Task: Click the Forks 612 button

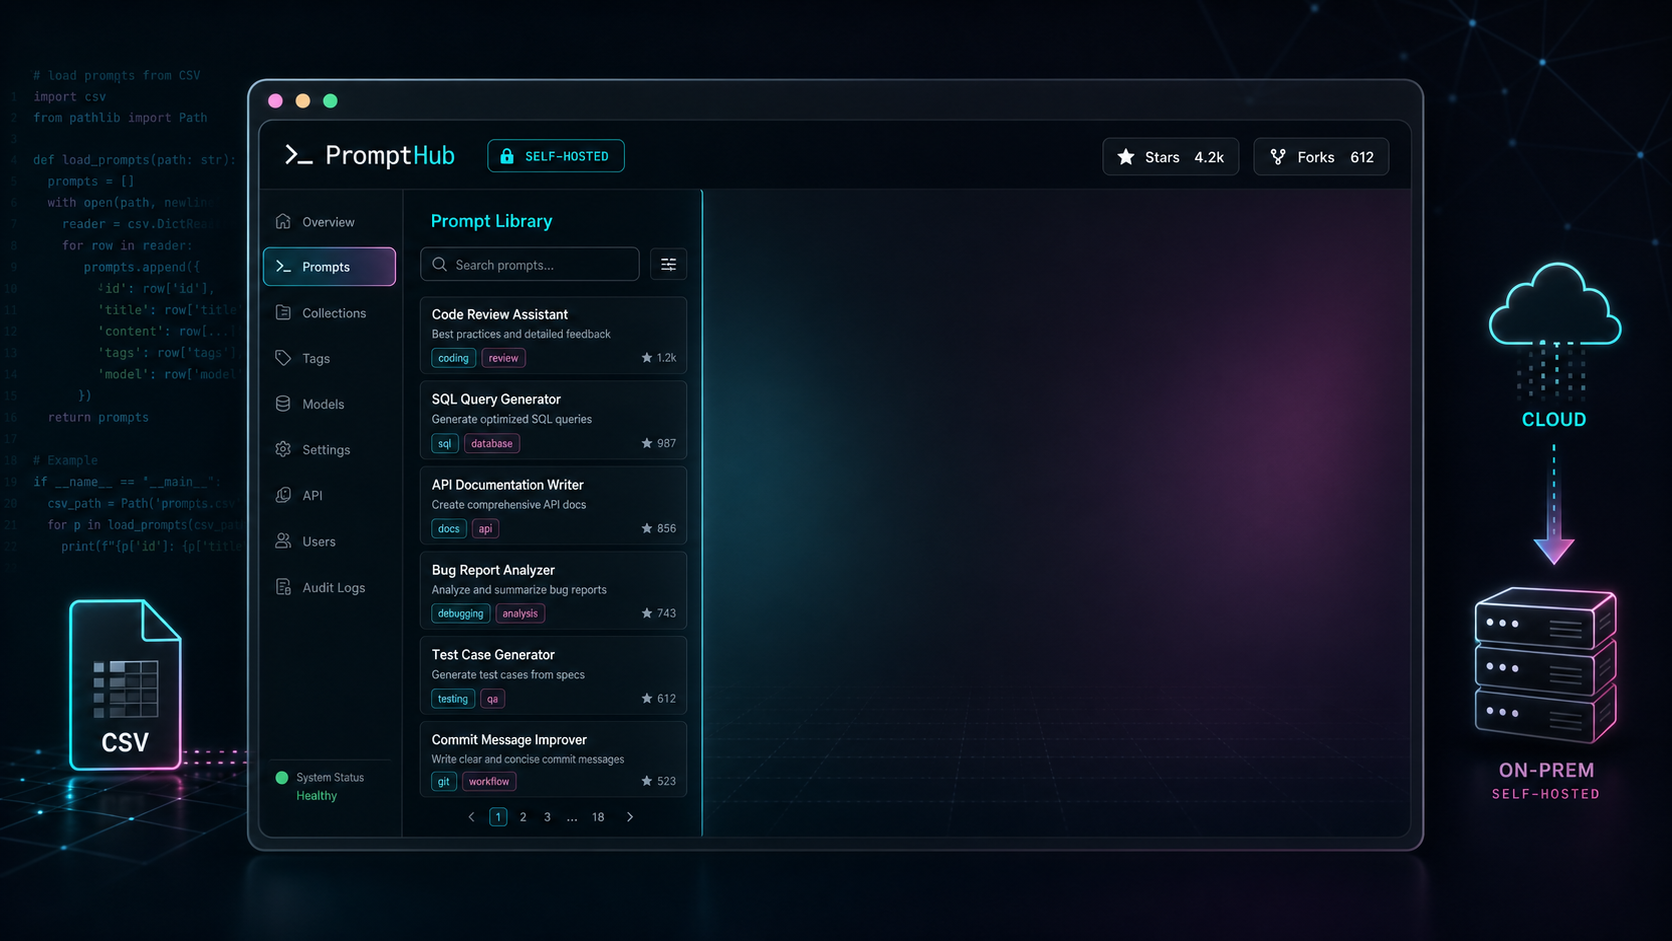Action: click(1321, 157)
